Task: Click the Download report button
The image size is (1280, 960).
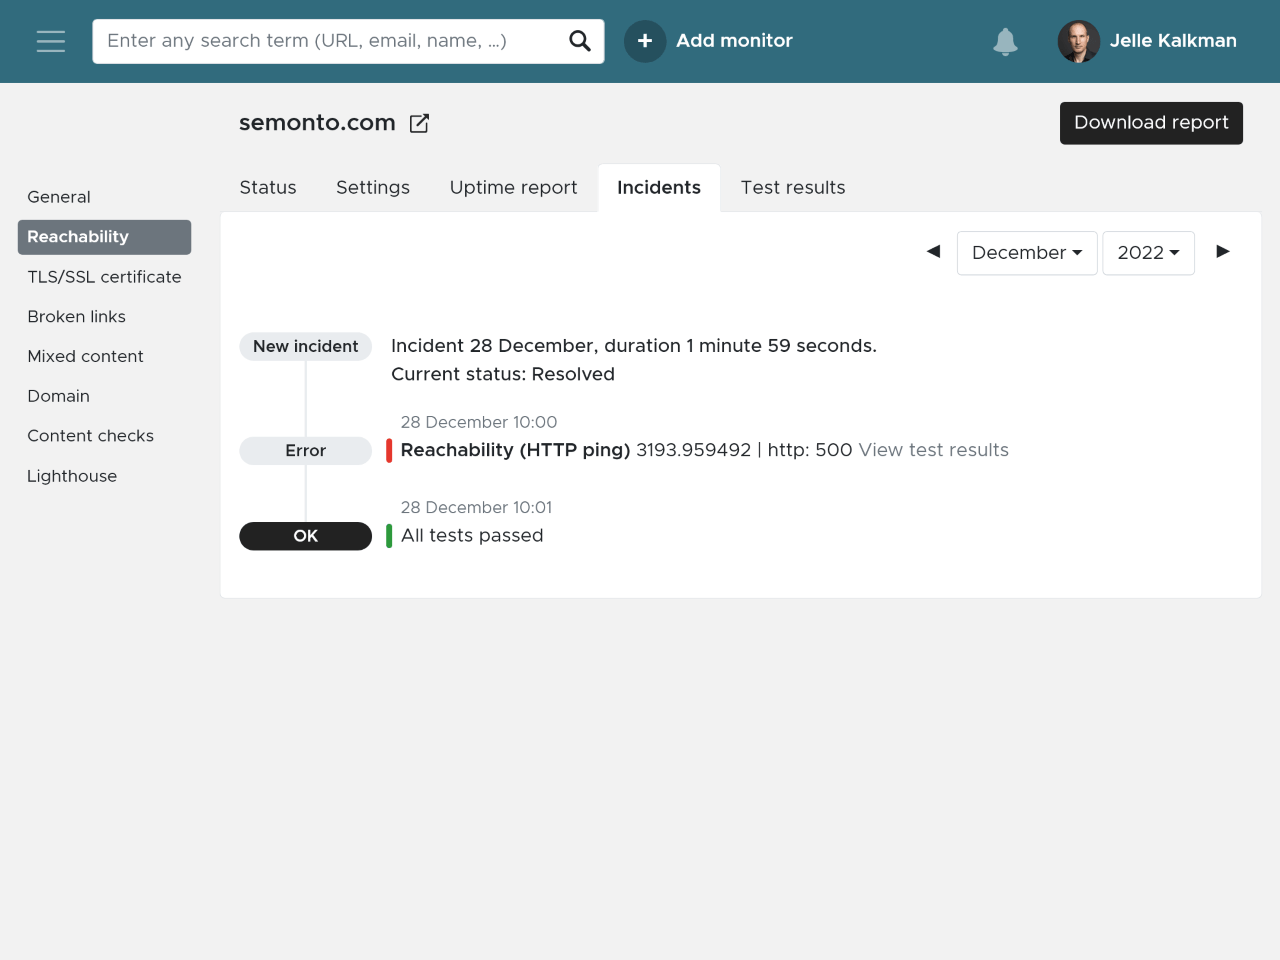Action: pyautogui.click(x=1151, y=123)
